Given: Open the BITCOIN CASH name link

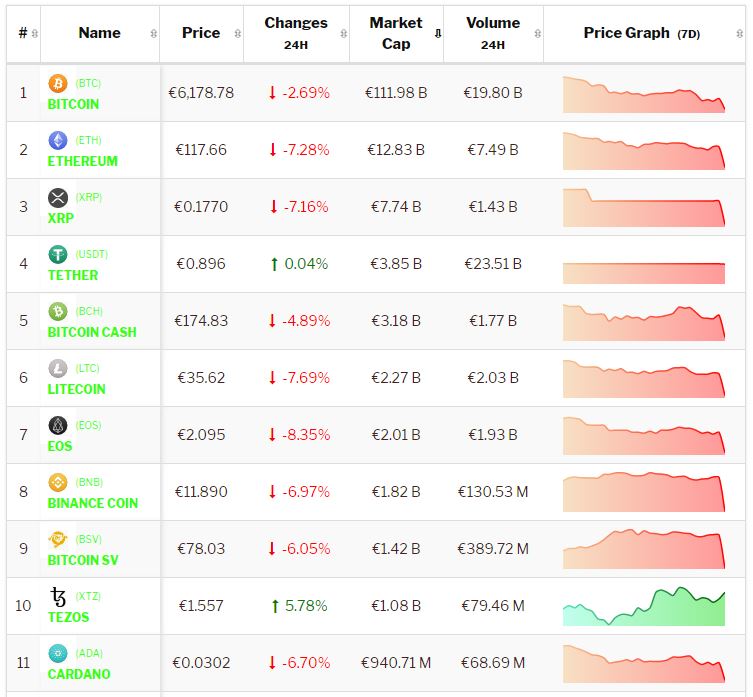Looking at the screenshot, I should (x=92, y=332).
